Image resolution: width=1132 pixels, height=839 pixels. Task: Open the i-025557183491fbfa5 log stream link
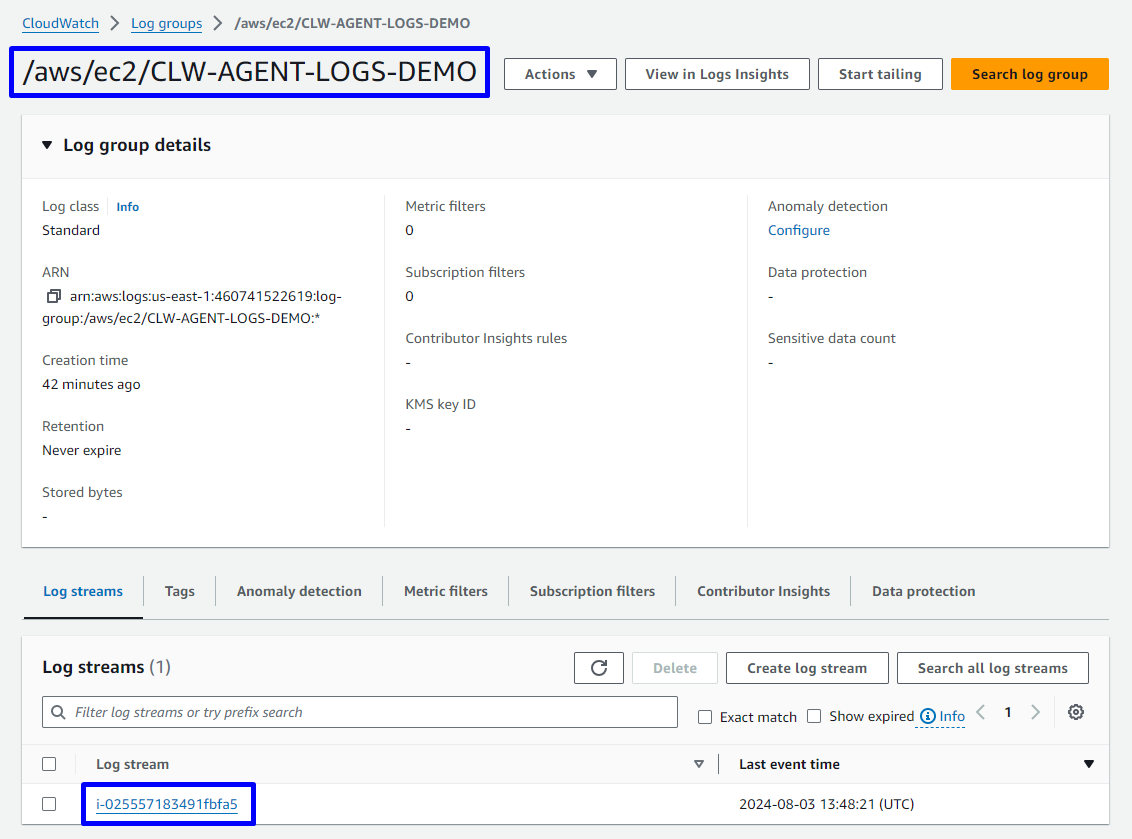tap(167, 804)
